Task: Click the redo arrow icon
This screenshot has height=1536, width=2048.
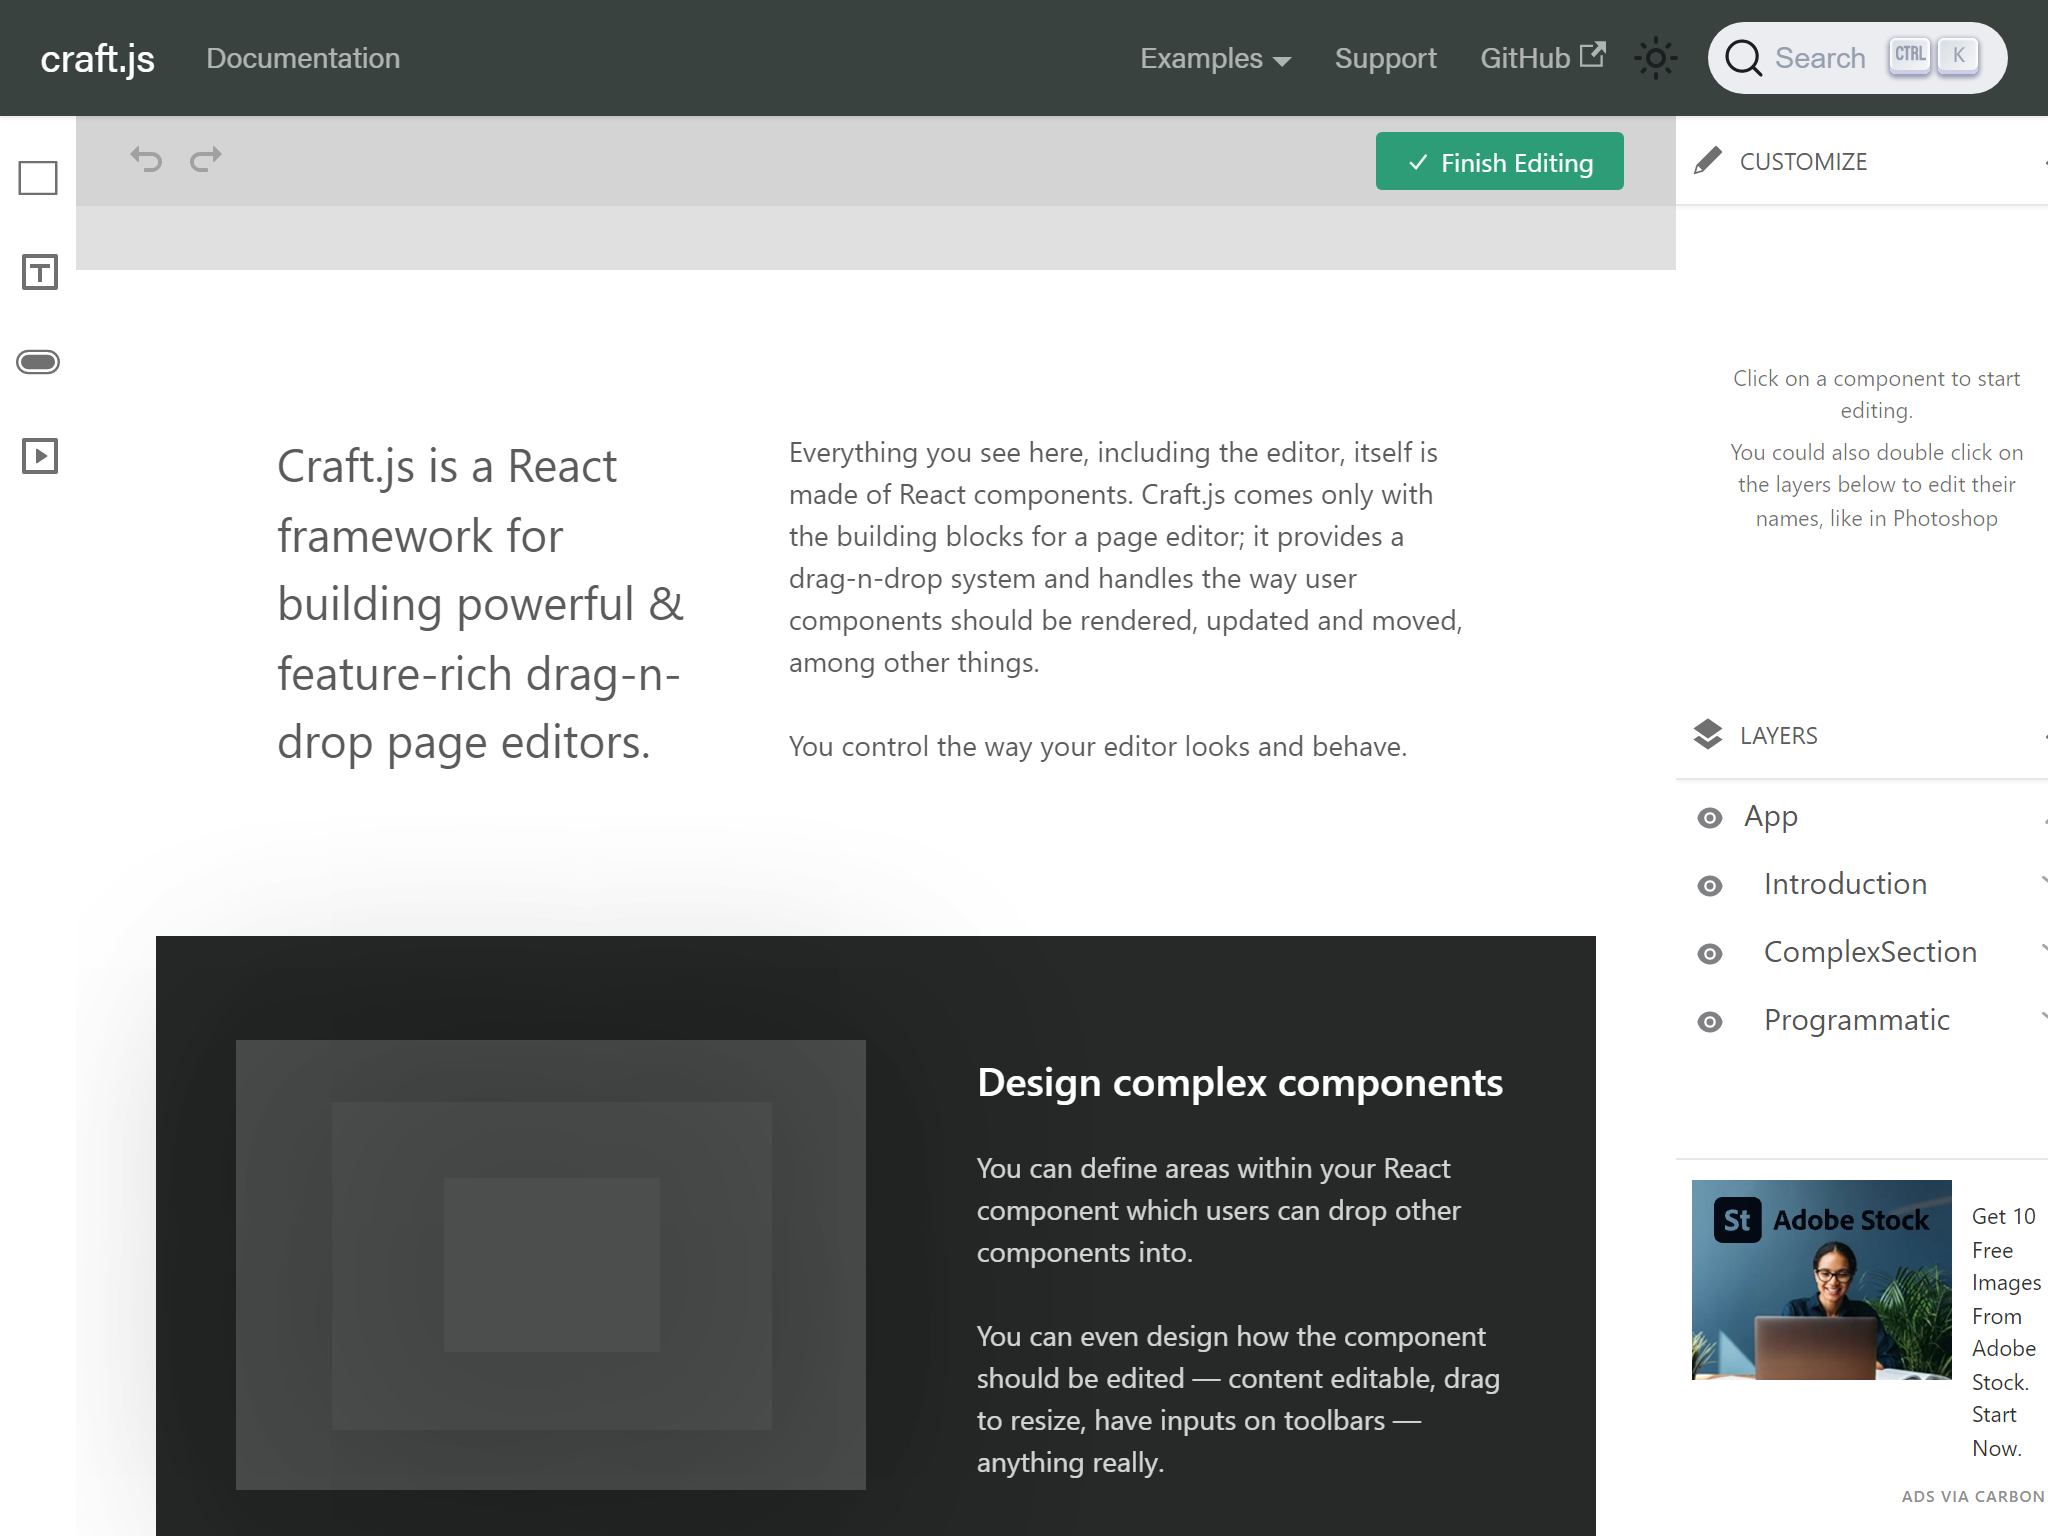Action: tap(206, 159)
